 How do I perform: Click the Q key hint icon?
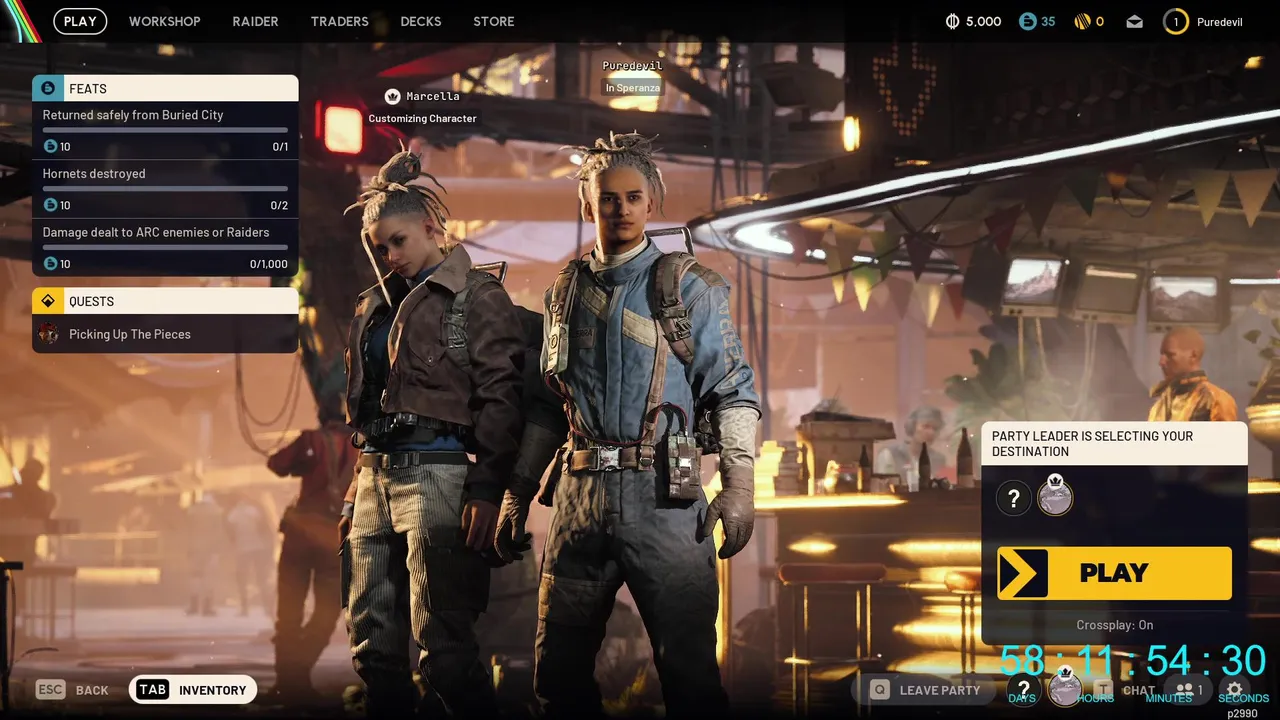(x=880, y=690)
